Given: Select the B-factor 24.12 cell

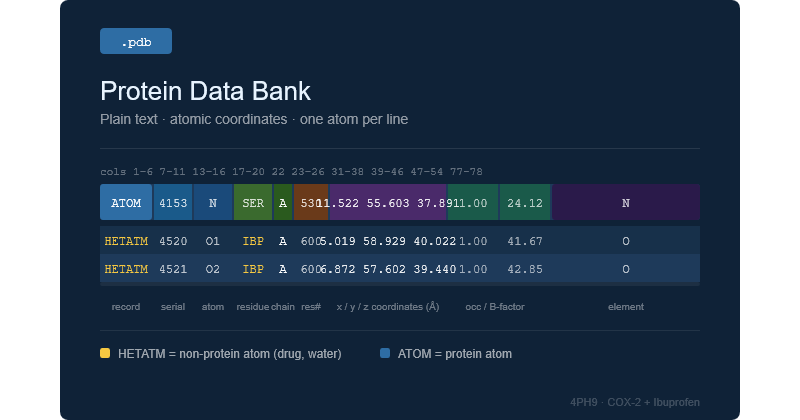Looking at the screenshot, I should 525,202.
